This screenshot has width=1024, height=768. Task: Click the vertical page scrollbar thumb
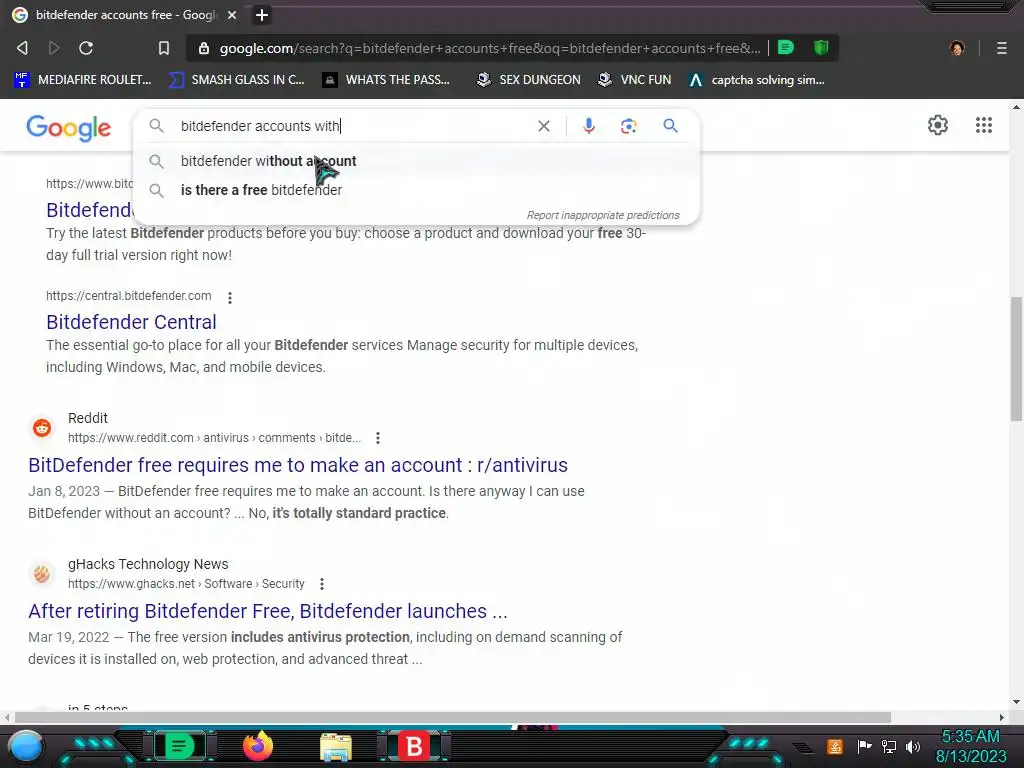[1016, 358]
